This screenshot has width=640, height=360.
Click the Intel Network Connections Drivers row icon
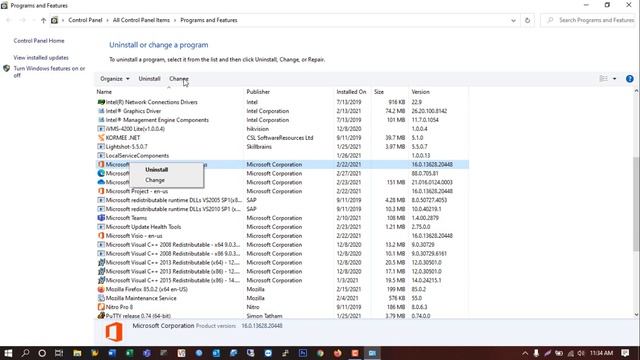(101, 102)
